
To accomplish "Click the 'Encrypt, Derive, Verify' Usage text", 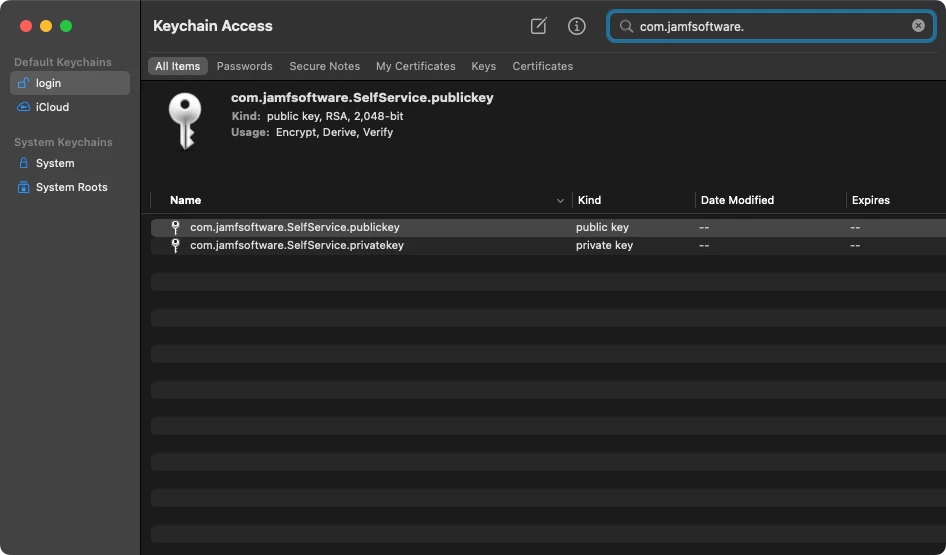I will 334,132.
